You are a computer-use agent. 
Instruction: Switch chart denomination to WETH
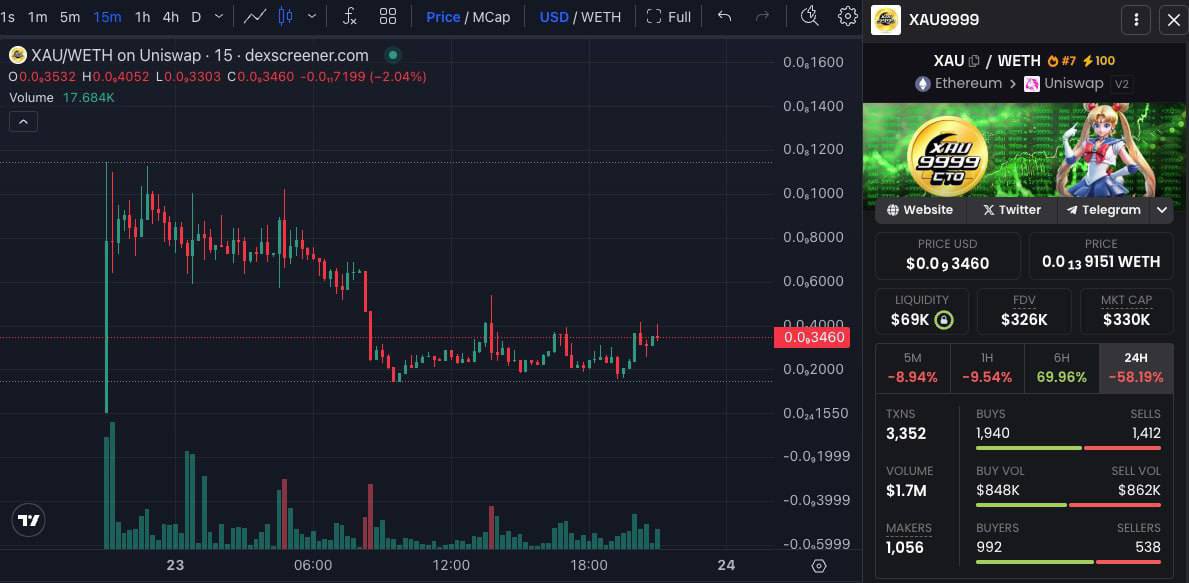tap(601, 17)
